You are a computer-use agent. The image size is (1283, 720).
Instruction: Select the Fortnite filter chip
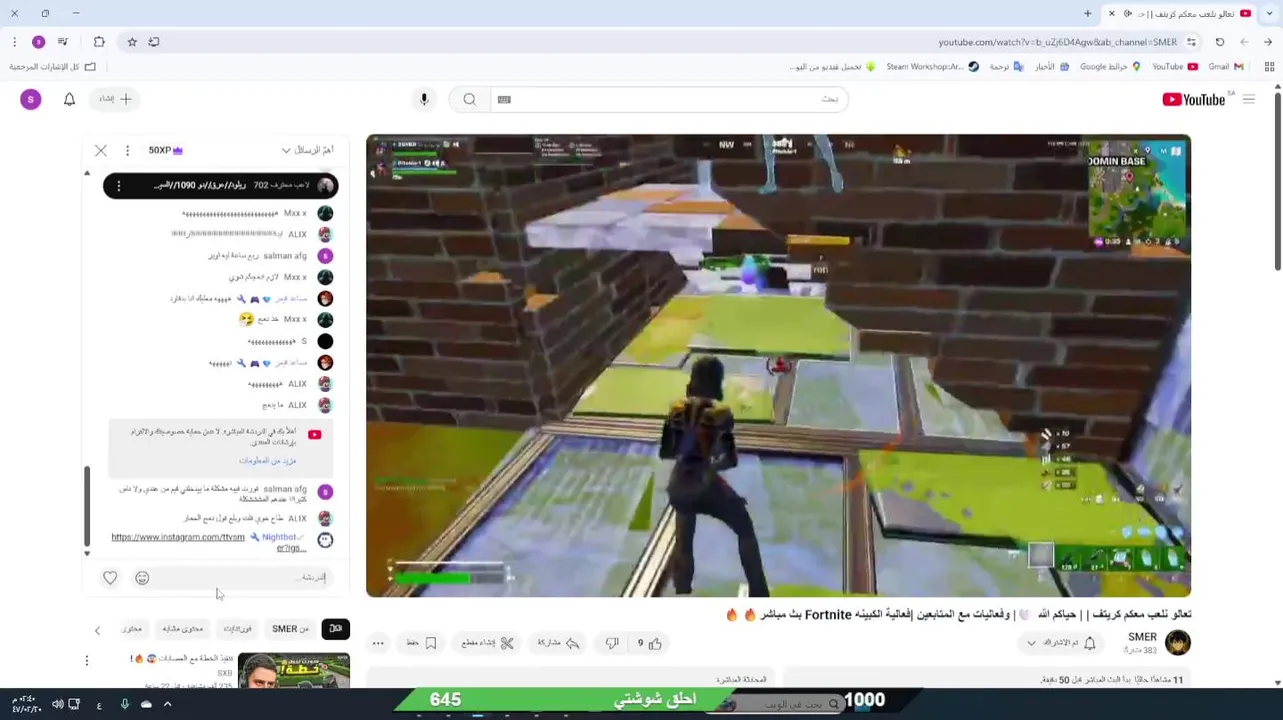(x=238, y=628)
